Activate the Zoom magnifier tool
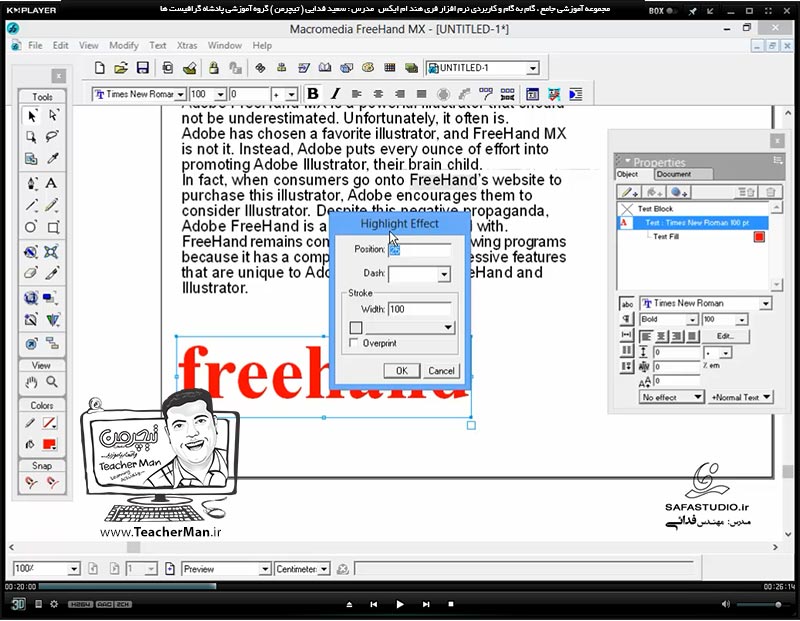This screenshot has width=800, height=621. (x=52, y=382)
